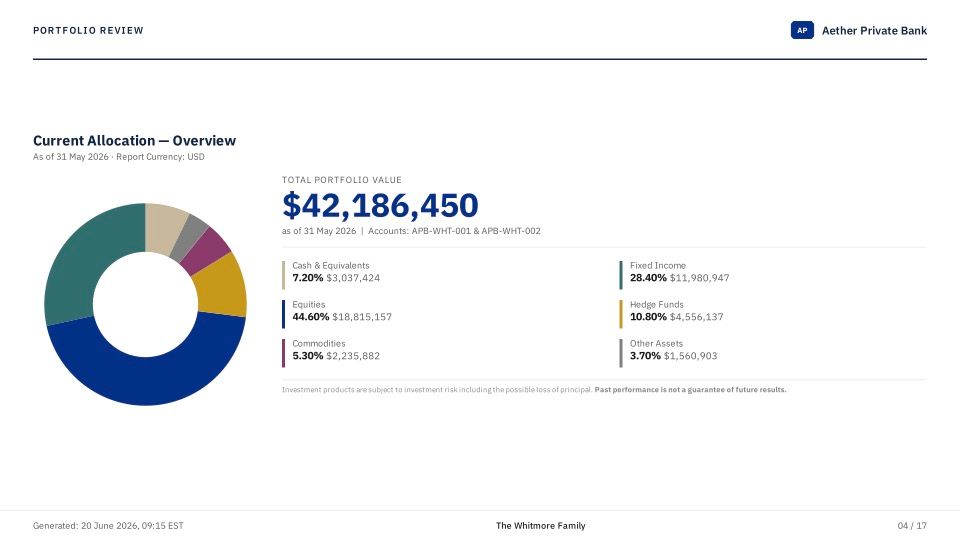Screen dimensions: 960x540
Task: Click the Cash & Equivalents legend color bar
Action: pyautogui.click(x=283, y=275)
